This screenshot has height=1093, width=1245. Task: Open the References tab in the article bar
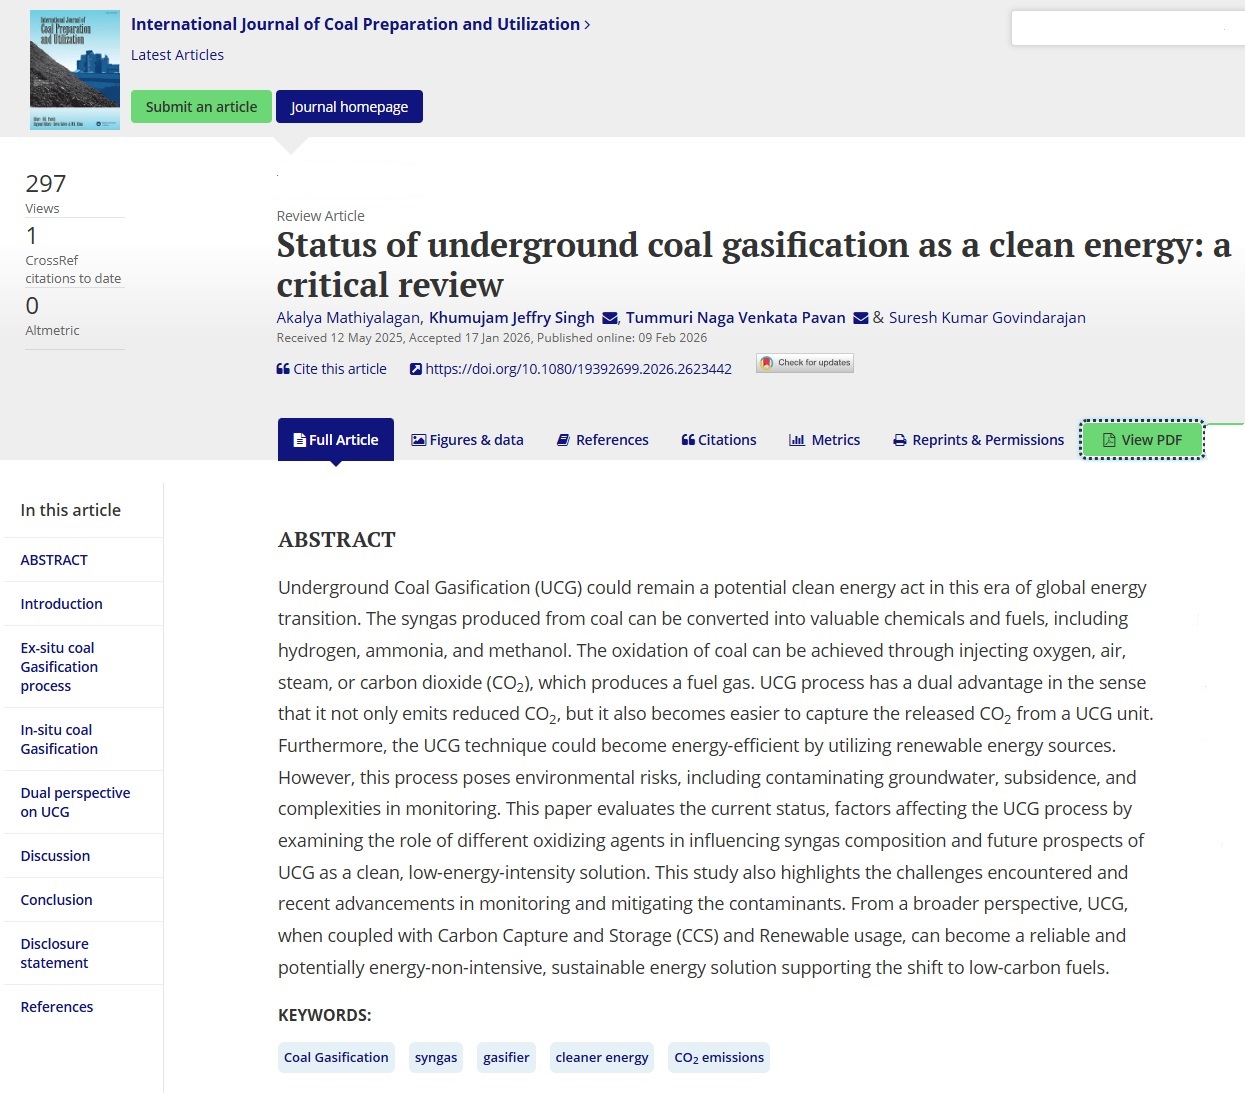tap(602, 440)
